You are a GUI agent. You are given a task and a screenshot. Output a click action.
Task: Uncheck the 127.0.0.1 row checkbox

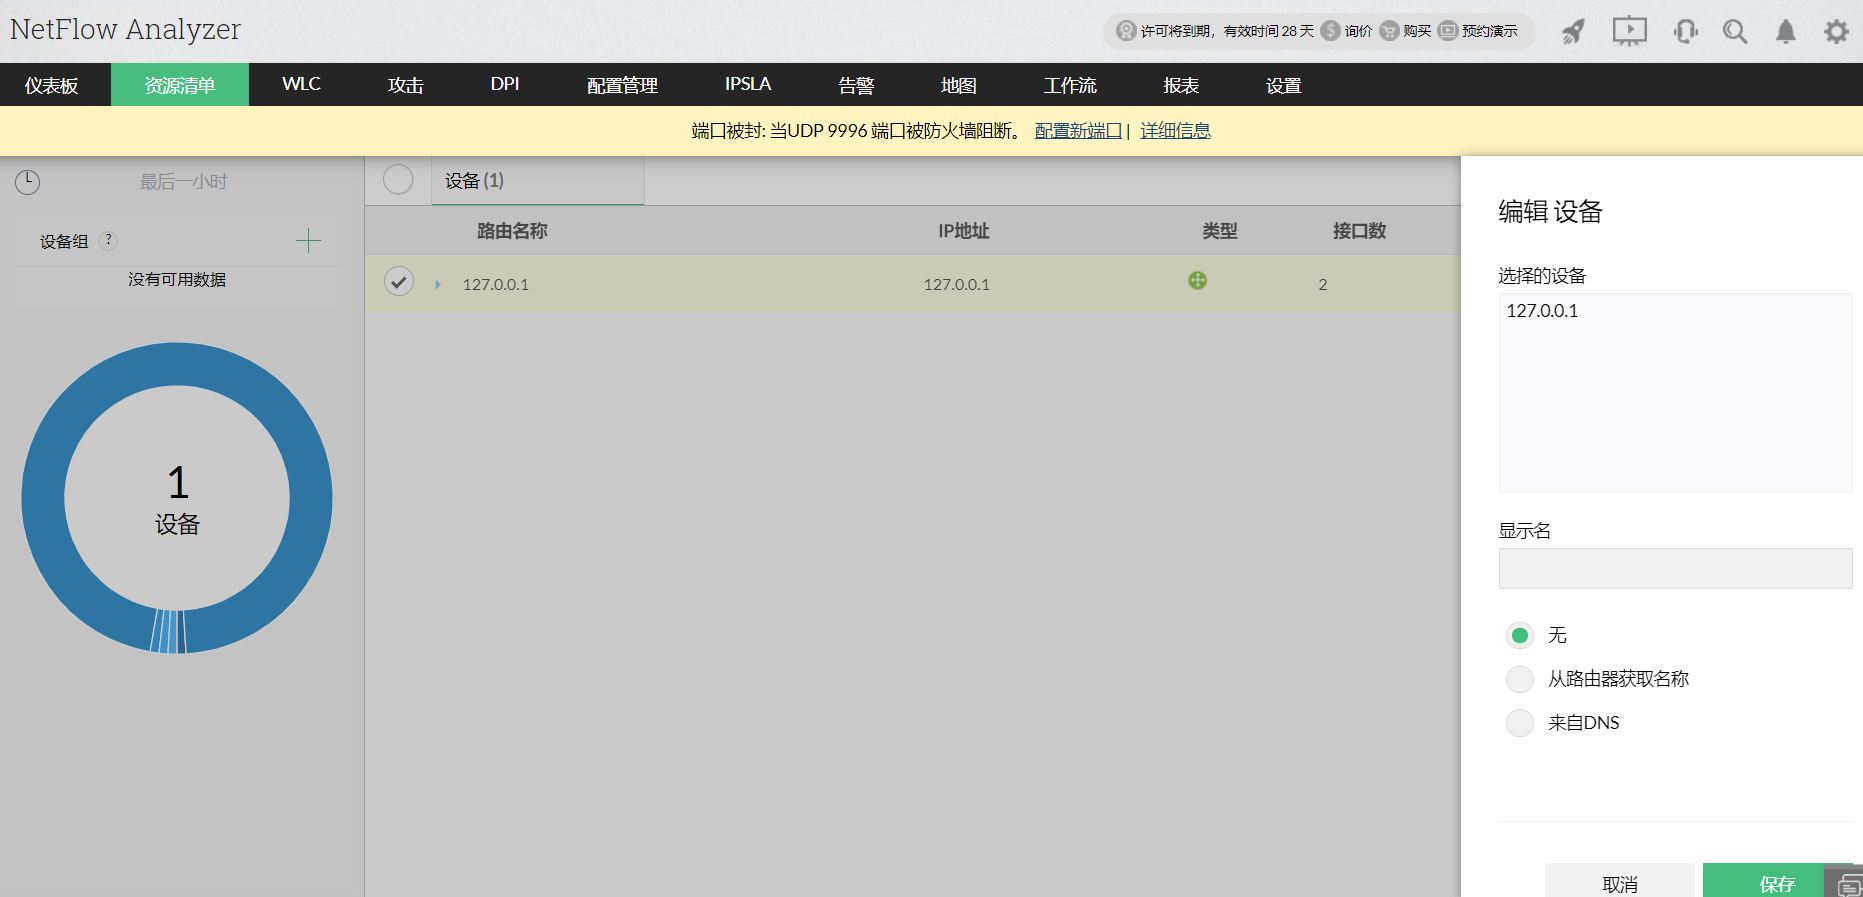click(x=399, y=282)
